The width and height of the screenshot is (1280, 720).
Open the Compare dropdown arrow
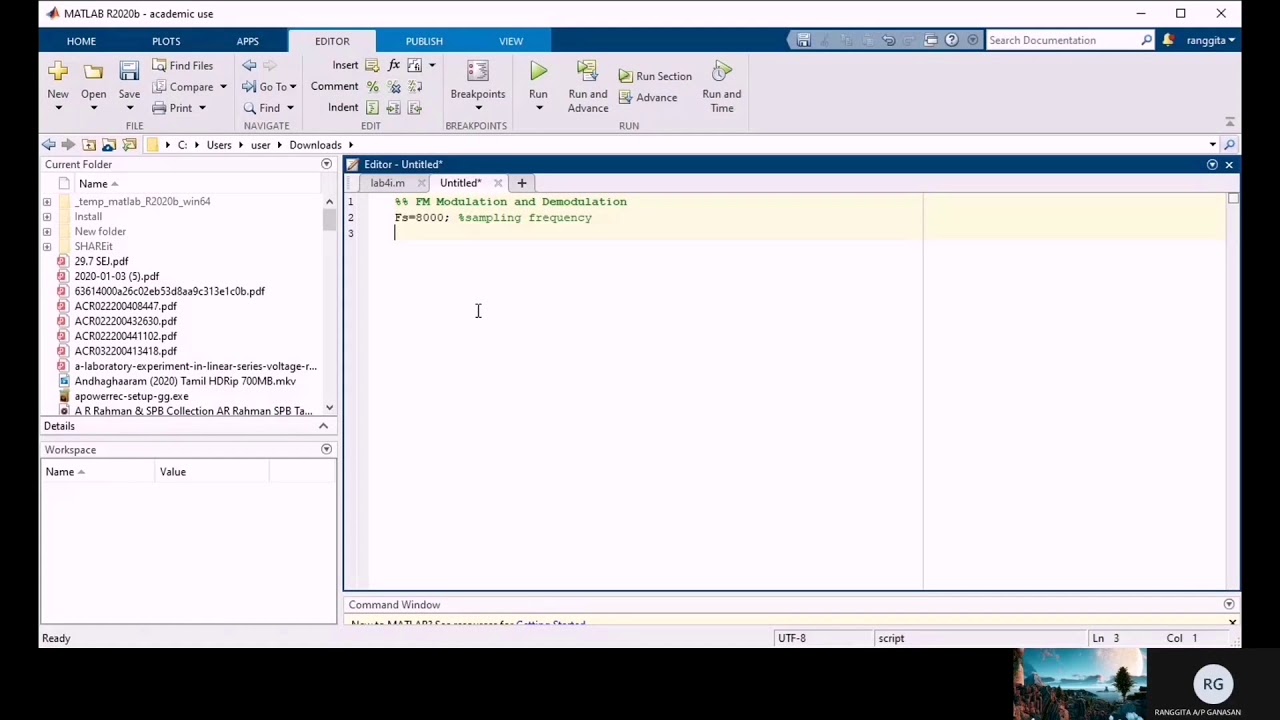pyautogui.click(x=223, y=87)
